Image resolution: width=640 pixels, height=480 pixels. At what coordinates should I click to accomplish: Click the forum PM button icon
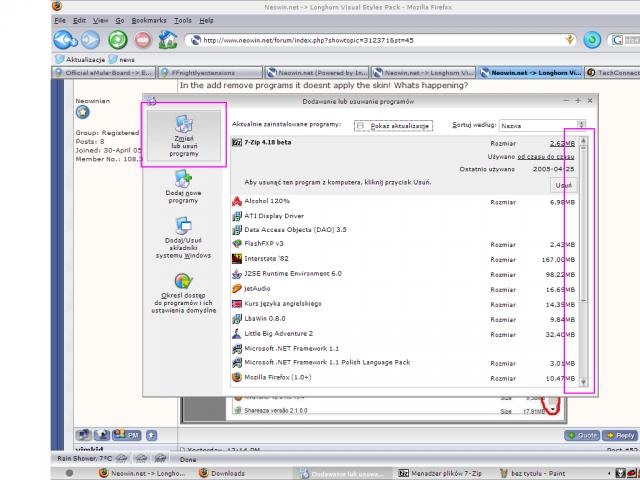pos(127,435)
